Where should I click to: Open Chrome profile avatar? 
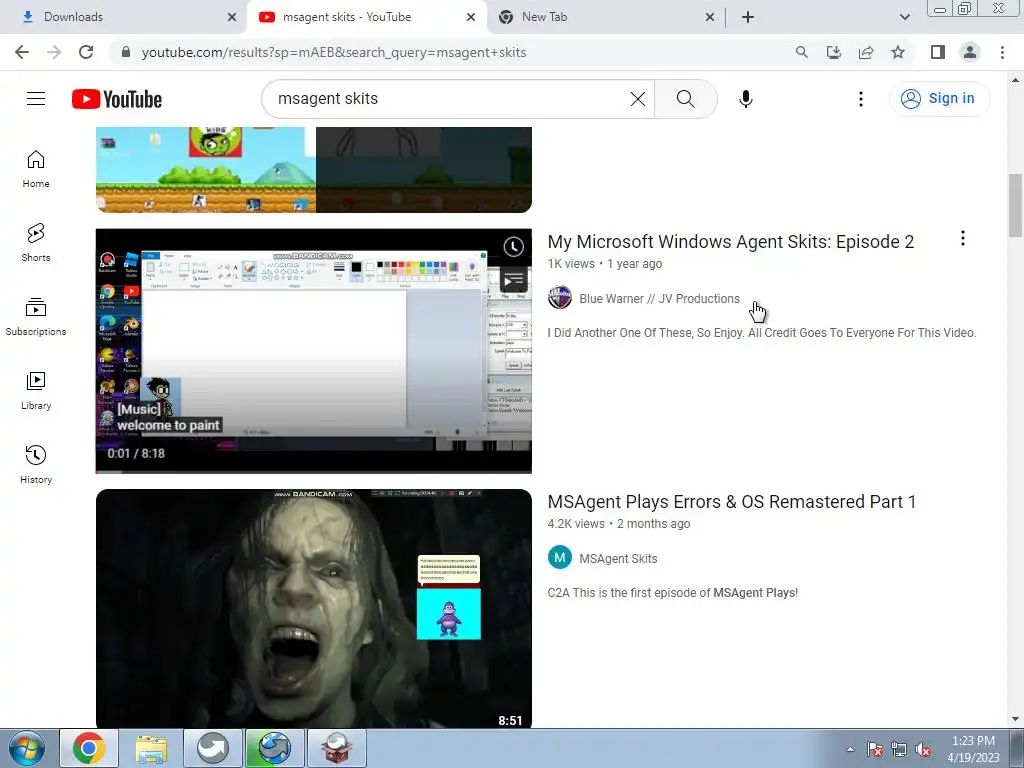tap(970, 52)
